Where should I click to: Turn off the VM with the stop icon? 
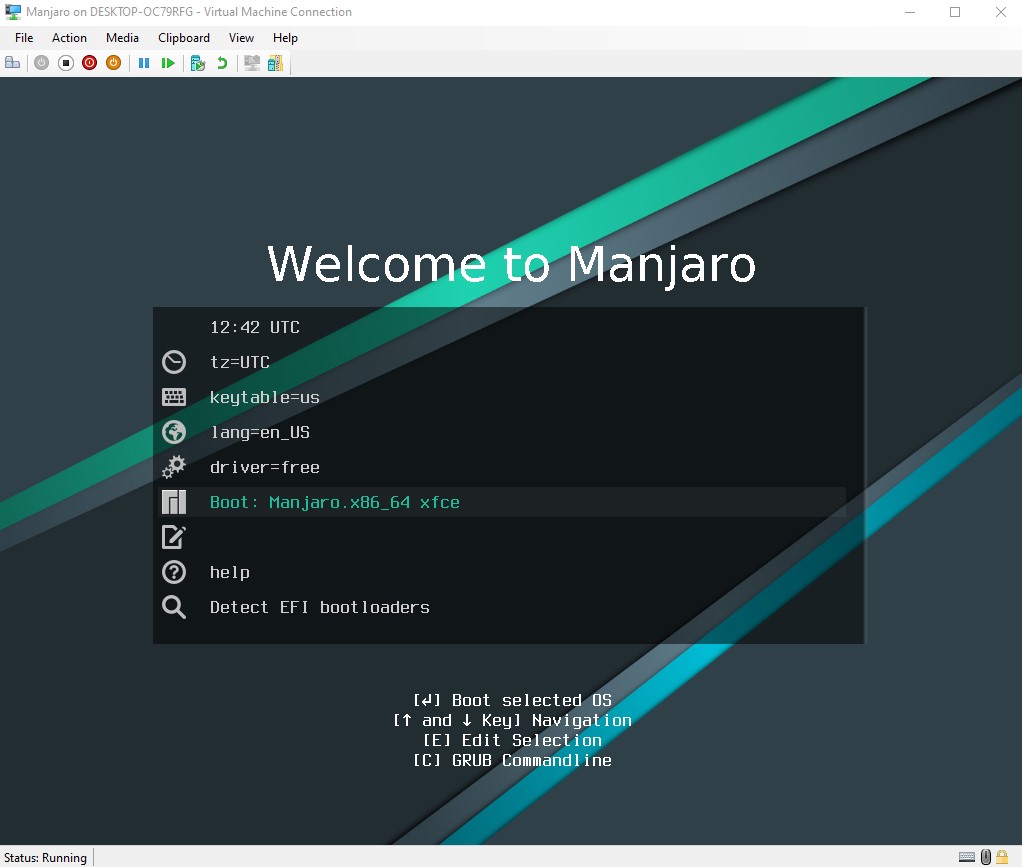point(65,63)
